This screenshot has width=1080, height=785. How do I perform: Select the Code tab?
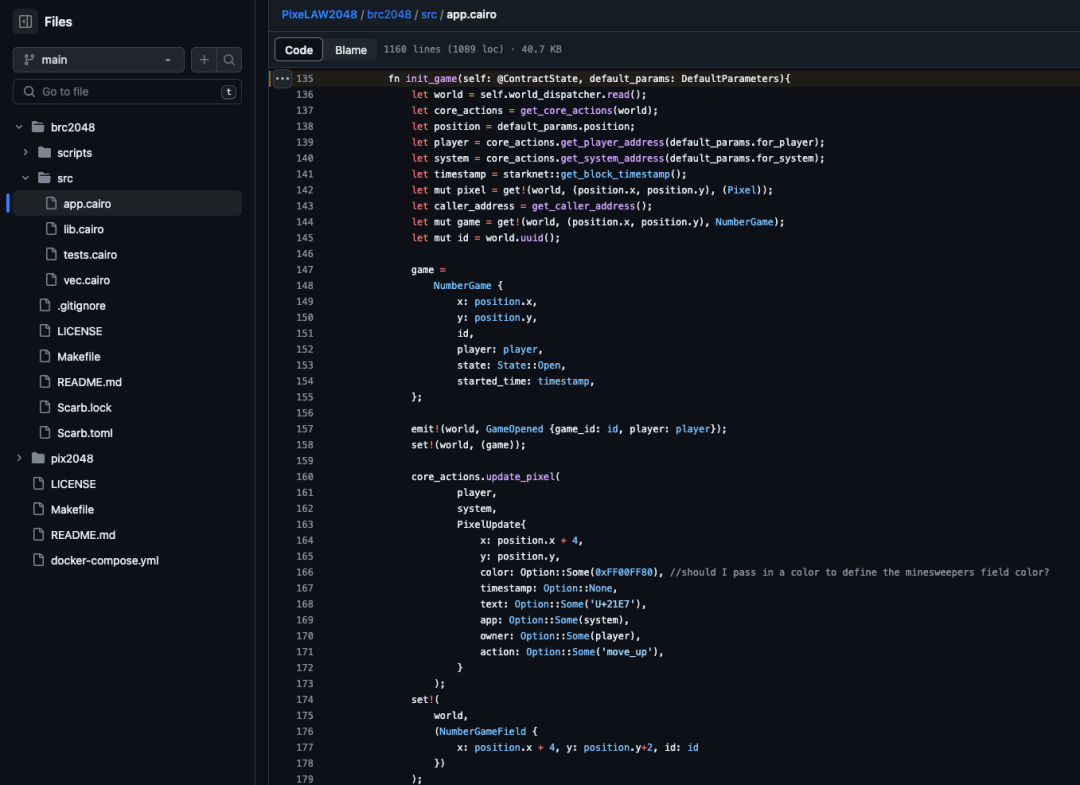pos(298,48)
